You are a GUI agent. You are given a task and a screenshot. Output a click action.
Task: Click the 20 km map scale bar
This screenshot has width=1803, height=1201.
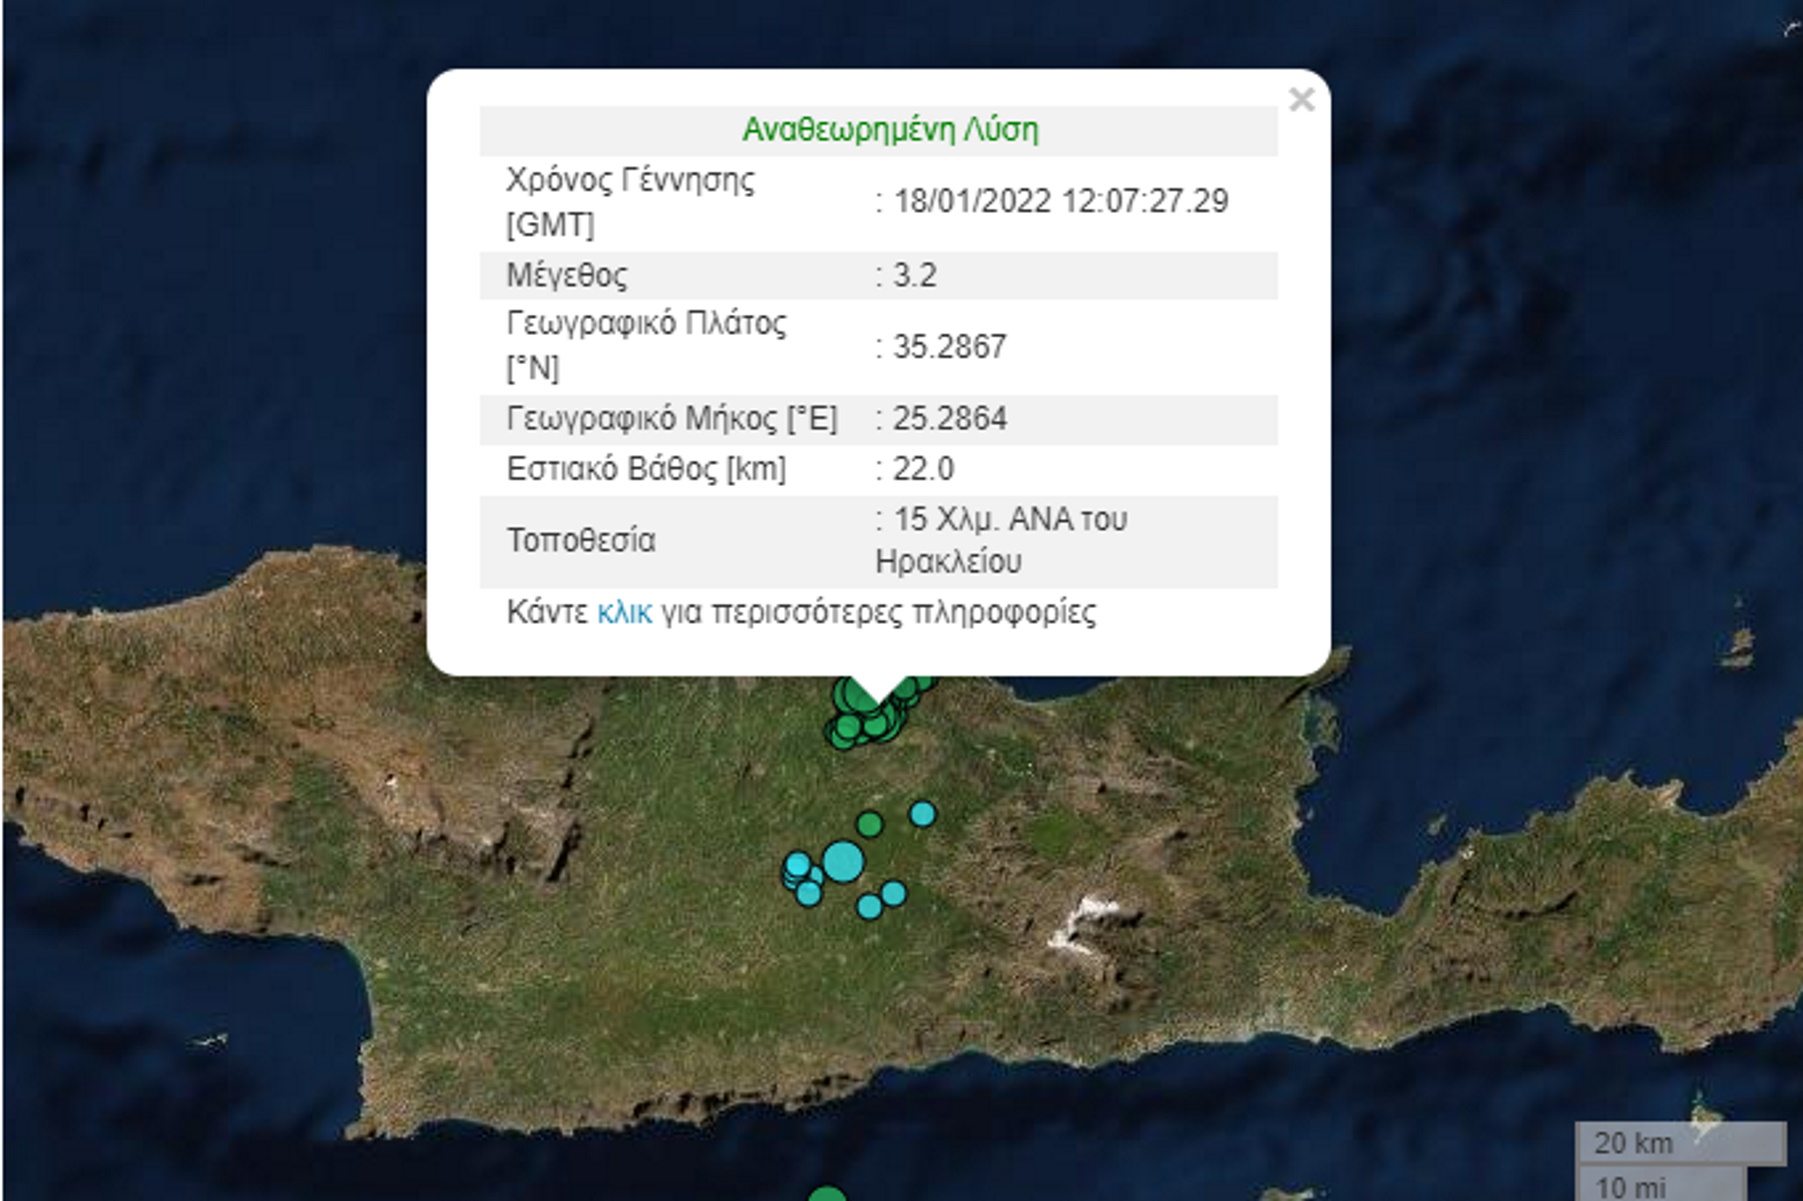(1681, 1143)
